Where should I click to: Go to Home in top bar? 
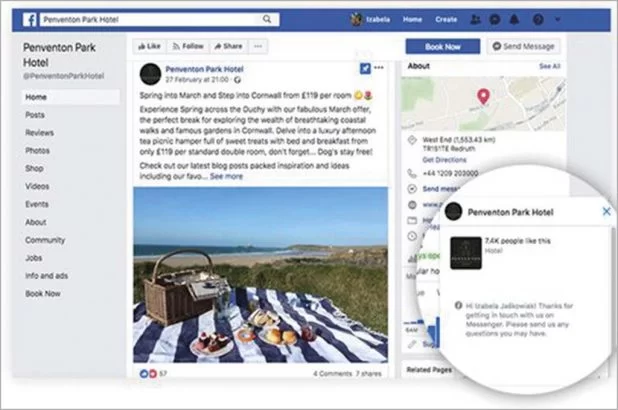[x=412, y=19]
